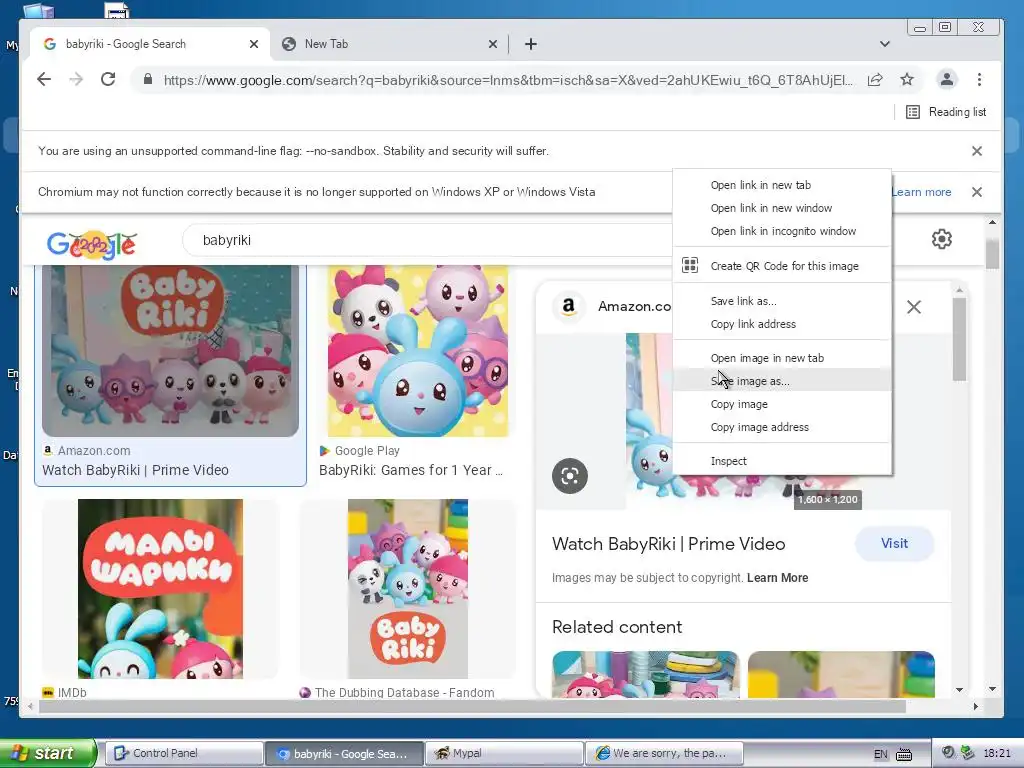
Task: Reload the page with the refresh icon
Action: click(x=108, y=80)
